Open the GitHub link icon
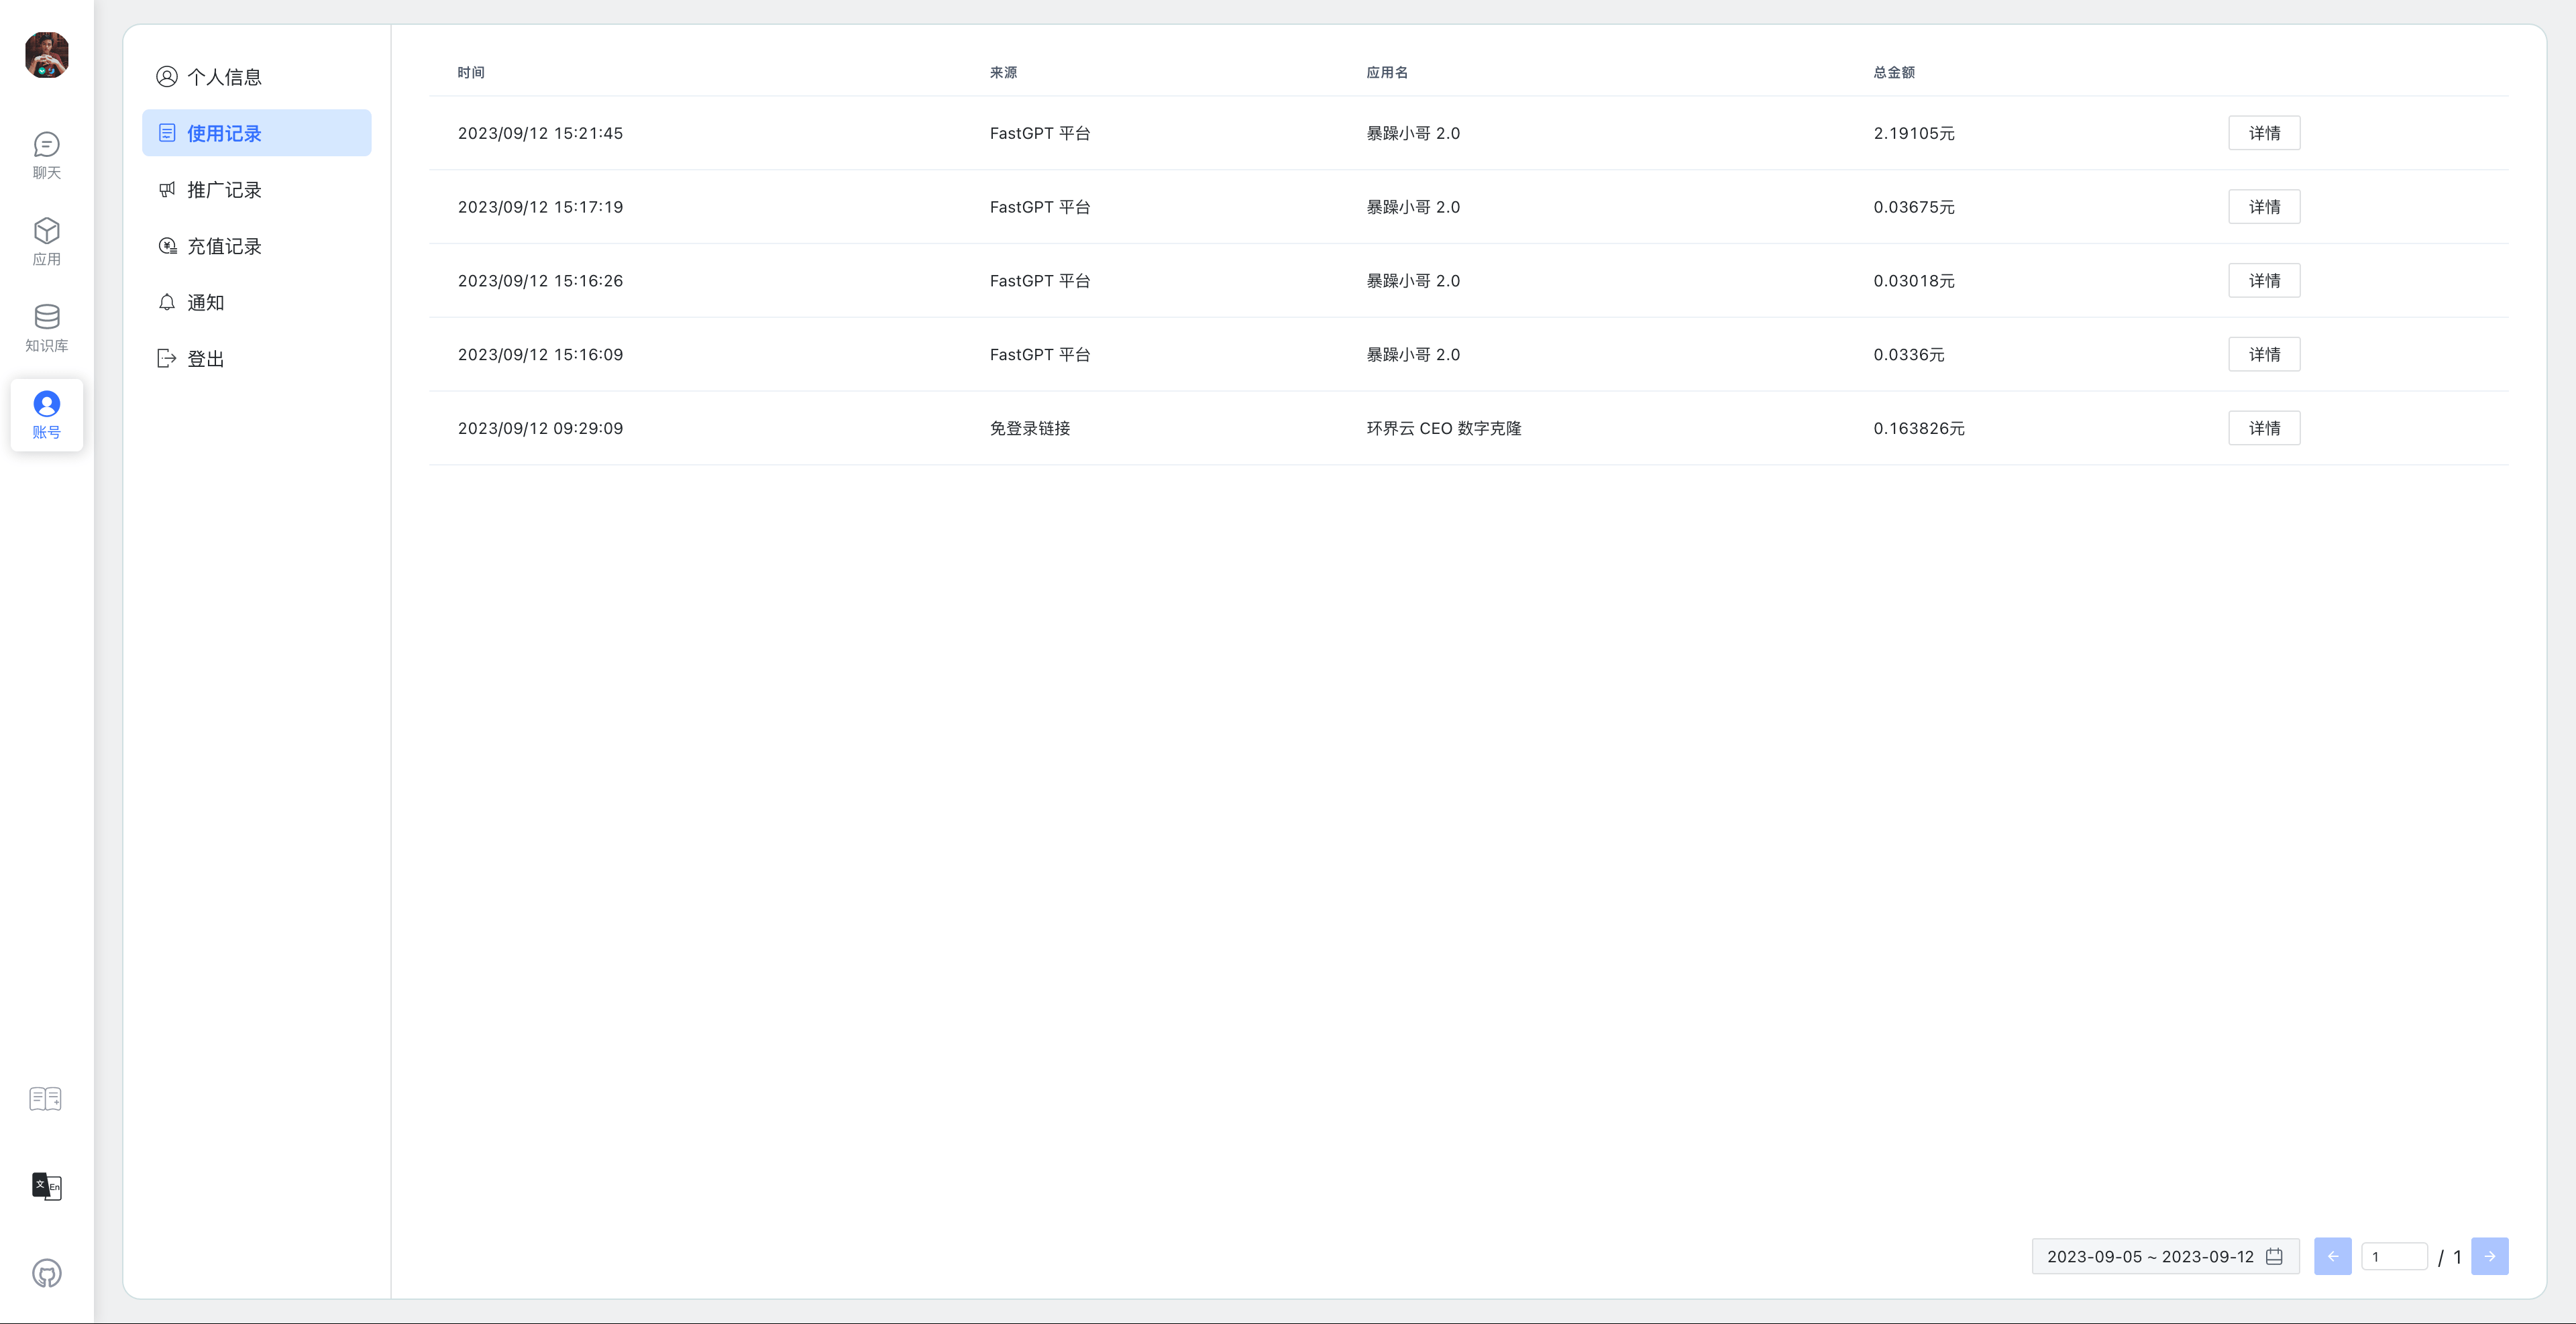 46,1273
